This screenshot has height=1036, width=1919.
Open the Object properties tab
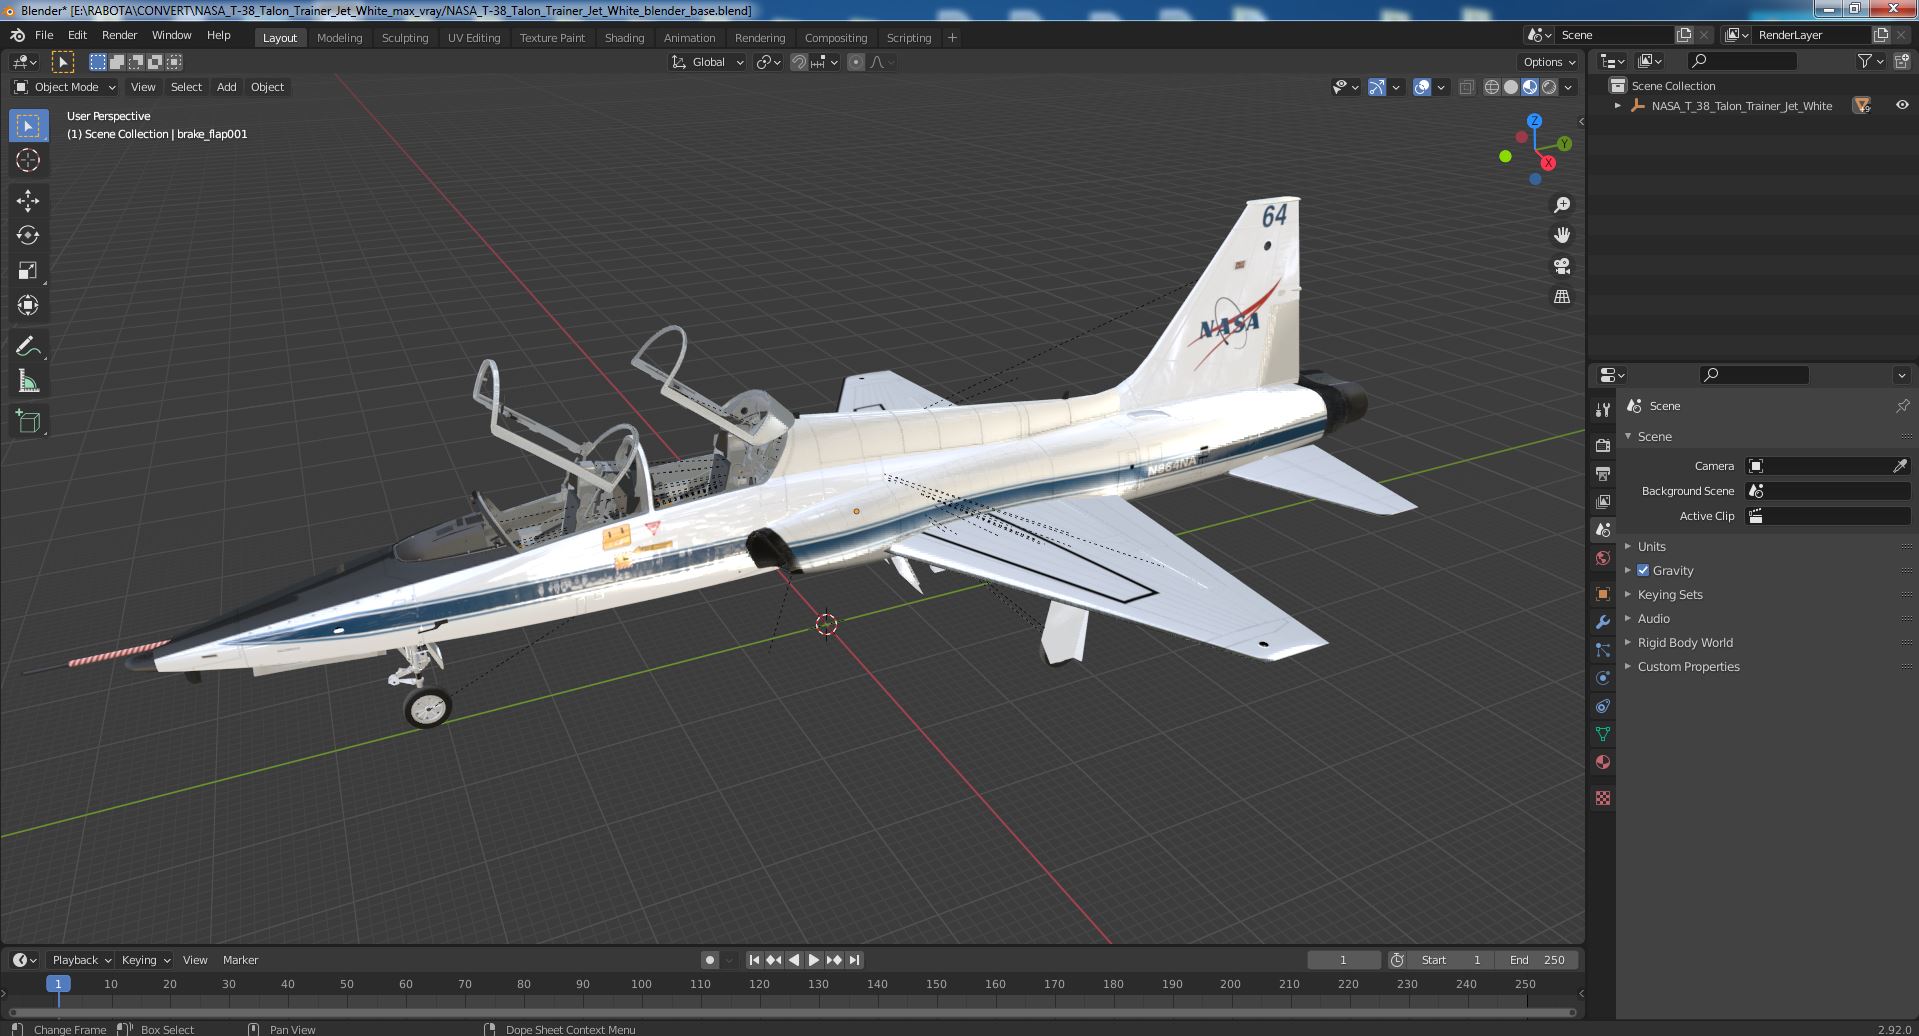click(1603, 594)
